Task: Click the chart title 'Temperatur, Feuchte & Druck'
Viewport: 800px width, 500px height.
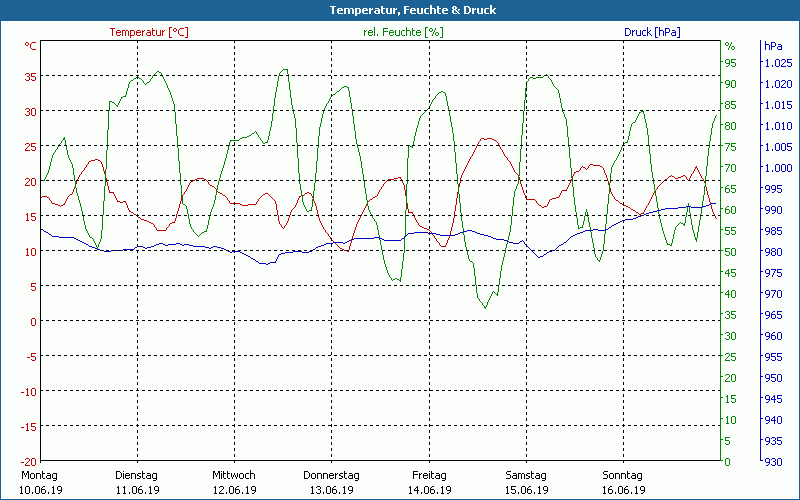Action: click(x=413, y=10)
